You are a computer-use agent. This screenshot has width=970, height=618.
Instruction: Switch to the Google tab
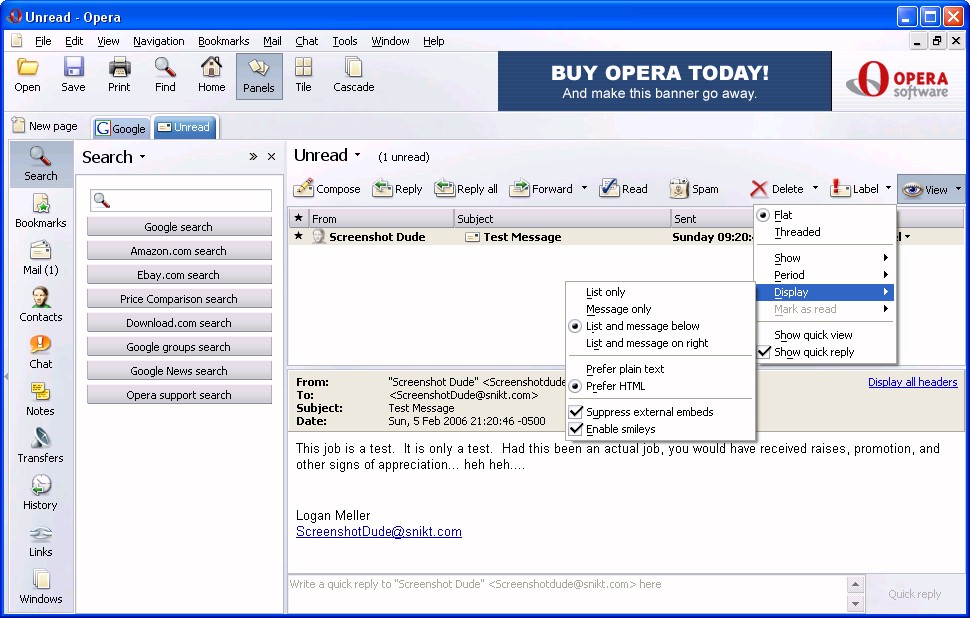[x=121, y=128]
